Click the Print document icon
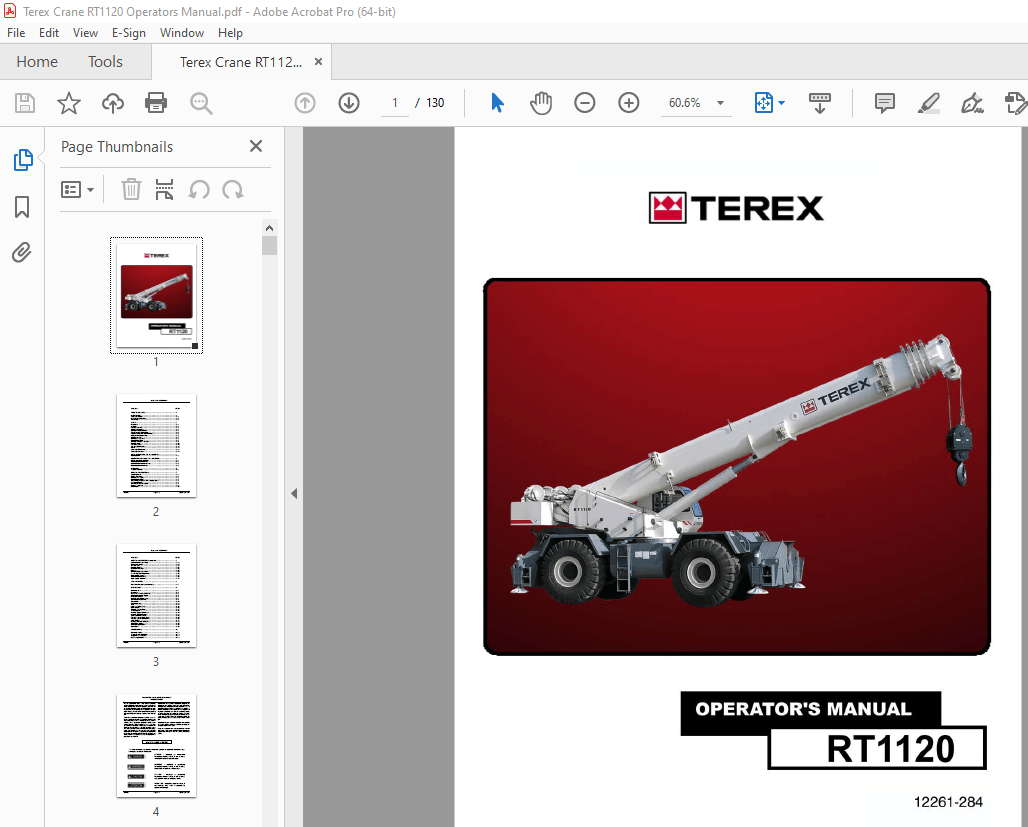The height and width of the screenshot is (827, 1028). 157,103
